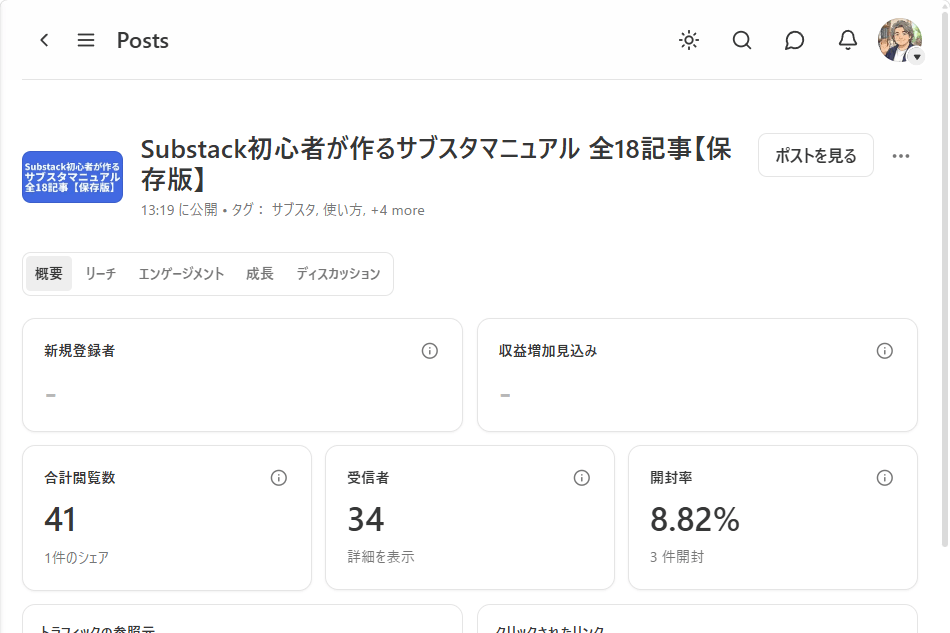Viewport: 950px width, 633px height.
Task: Switch to the リーチ tab
Action: [101, 274]
